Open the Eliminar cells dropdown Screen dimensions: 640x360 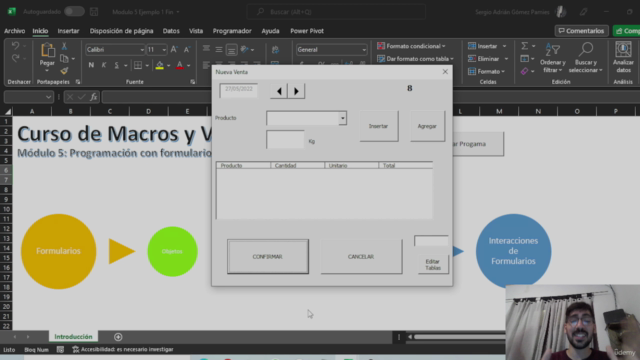click(506, 59)
